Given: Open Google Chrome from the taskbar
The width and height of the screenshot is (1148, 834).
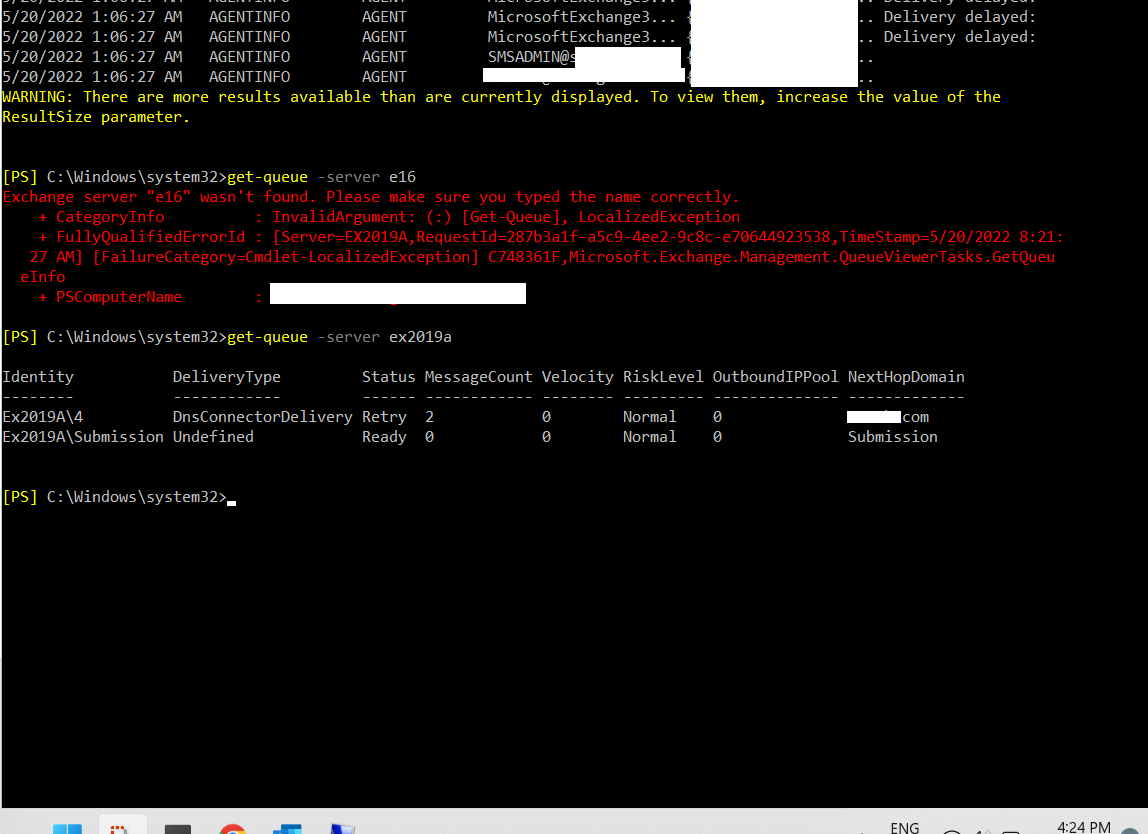Looking at the screenshot, I should pos(232,829).
